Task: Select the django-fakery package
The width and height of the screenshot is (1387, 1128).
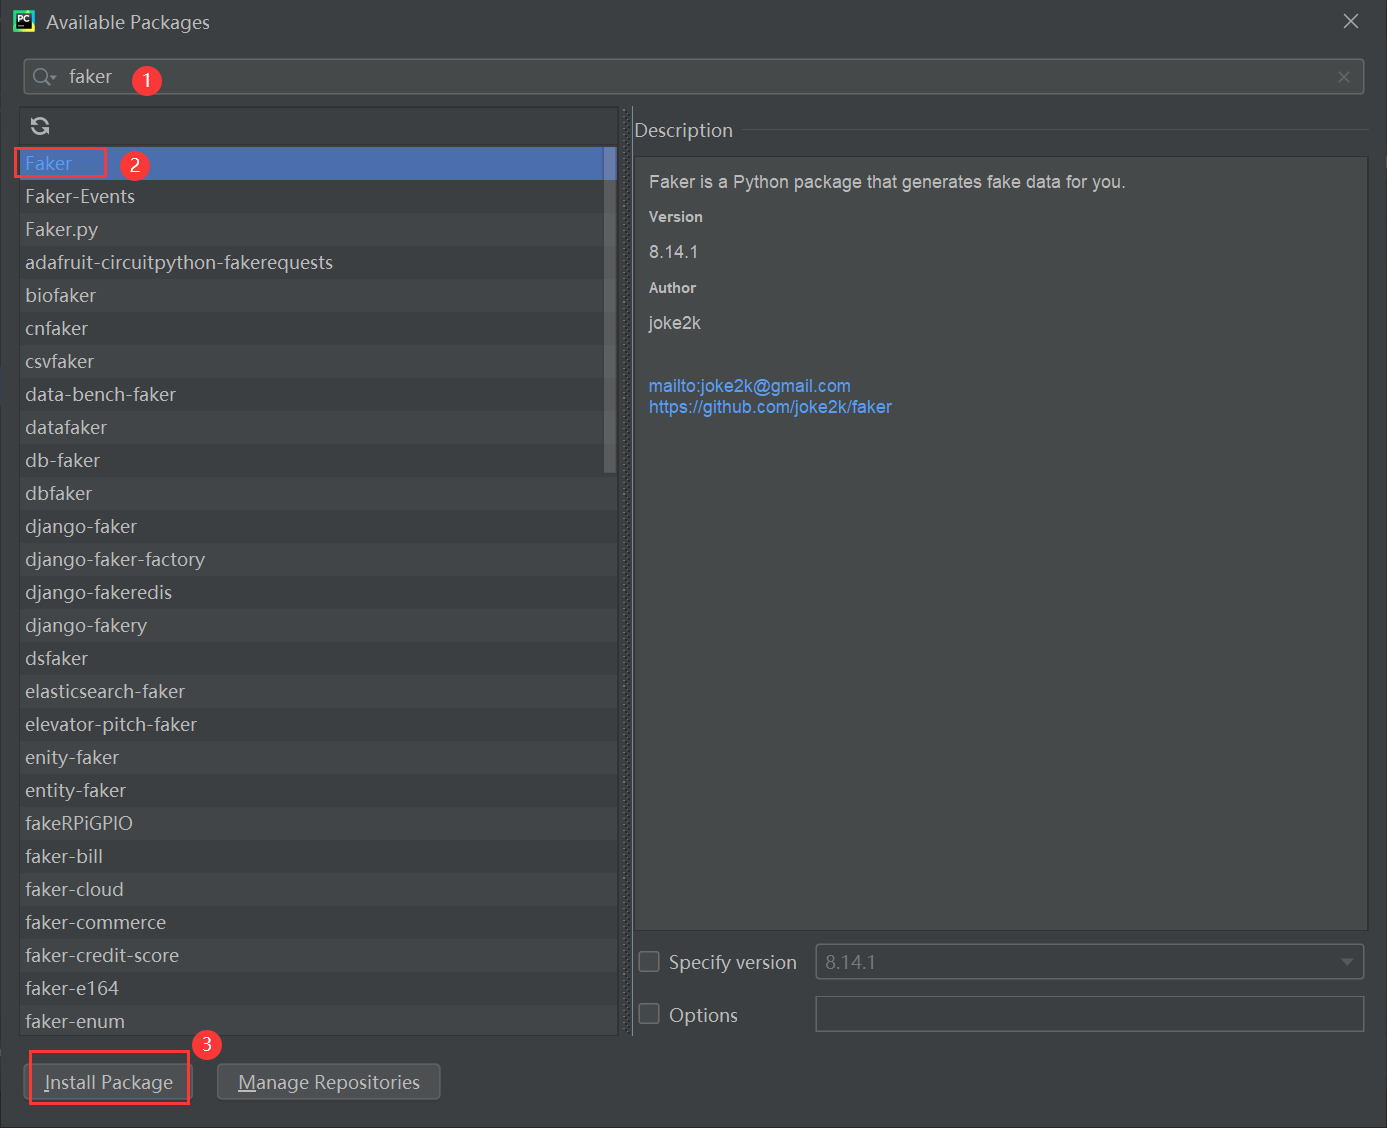Action: pos(318,626)
